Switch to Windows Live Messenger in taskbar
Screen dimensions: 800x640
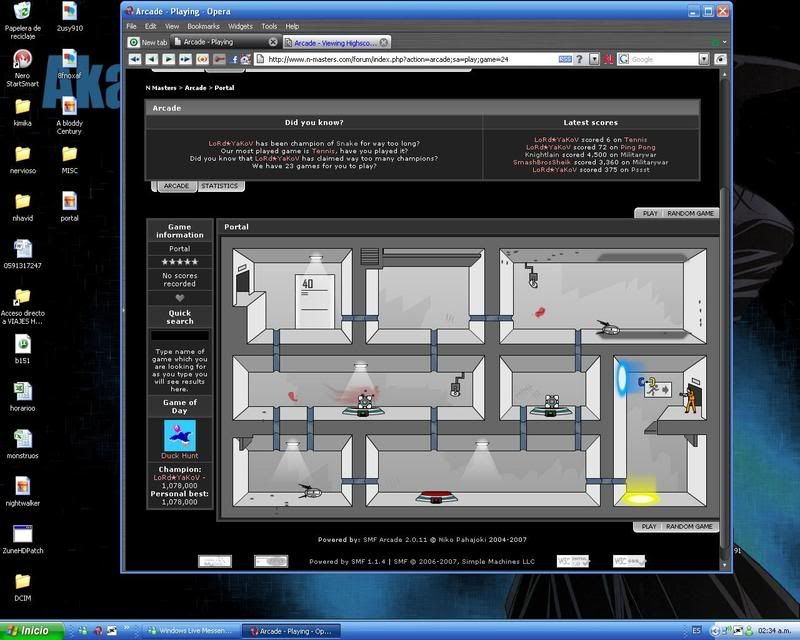coord(189,631)
